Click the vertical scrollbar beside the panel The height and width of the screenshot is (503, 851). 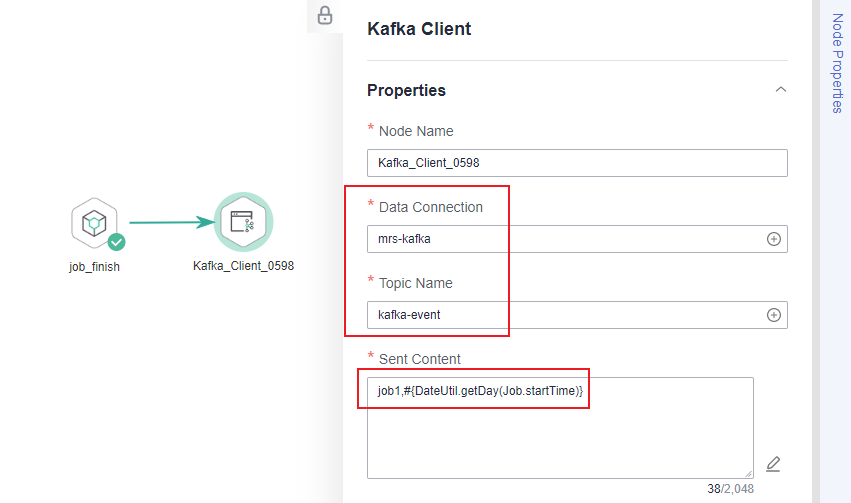click(x=816, y=251)
